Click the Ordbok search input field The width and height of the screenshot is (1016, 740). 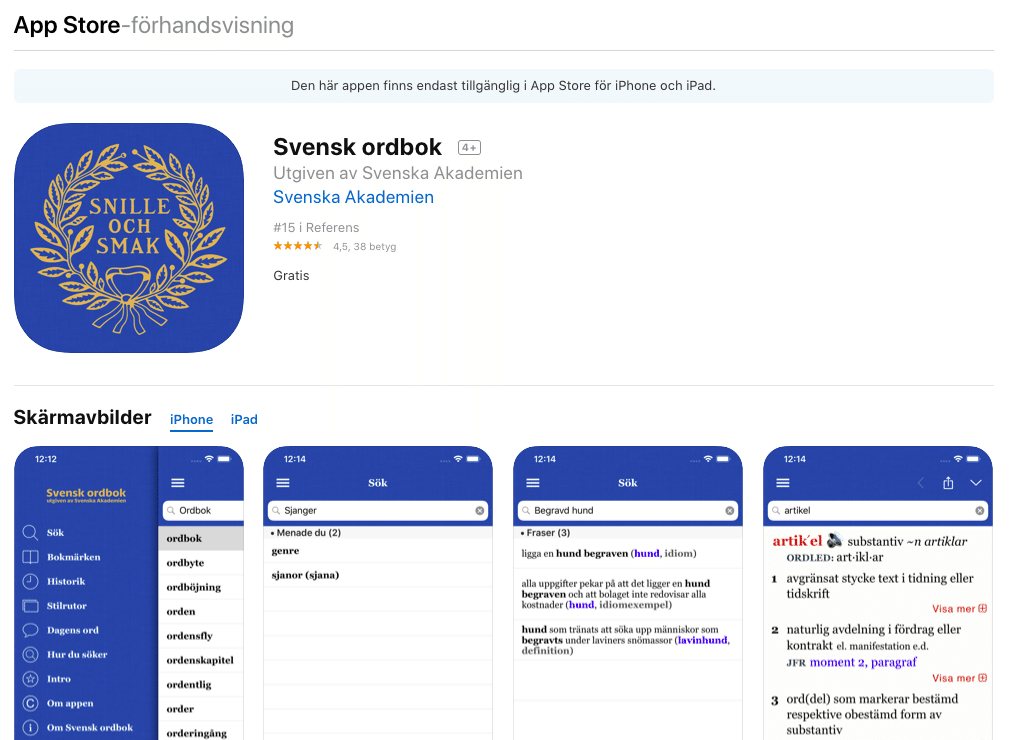203,511
